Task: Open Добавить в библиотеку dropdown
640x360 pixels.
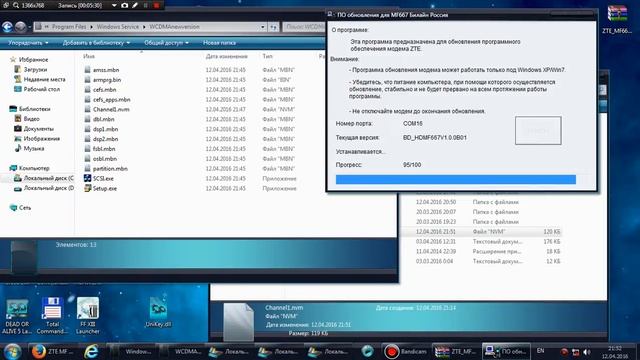Action: pyautogui.click(x=96, y=43)
